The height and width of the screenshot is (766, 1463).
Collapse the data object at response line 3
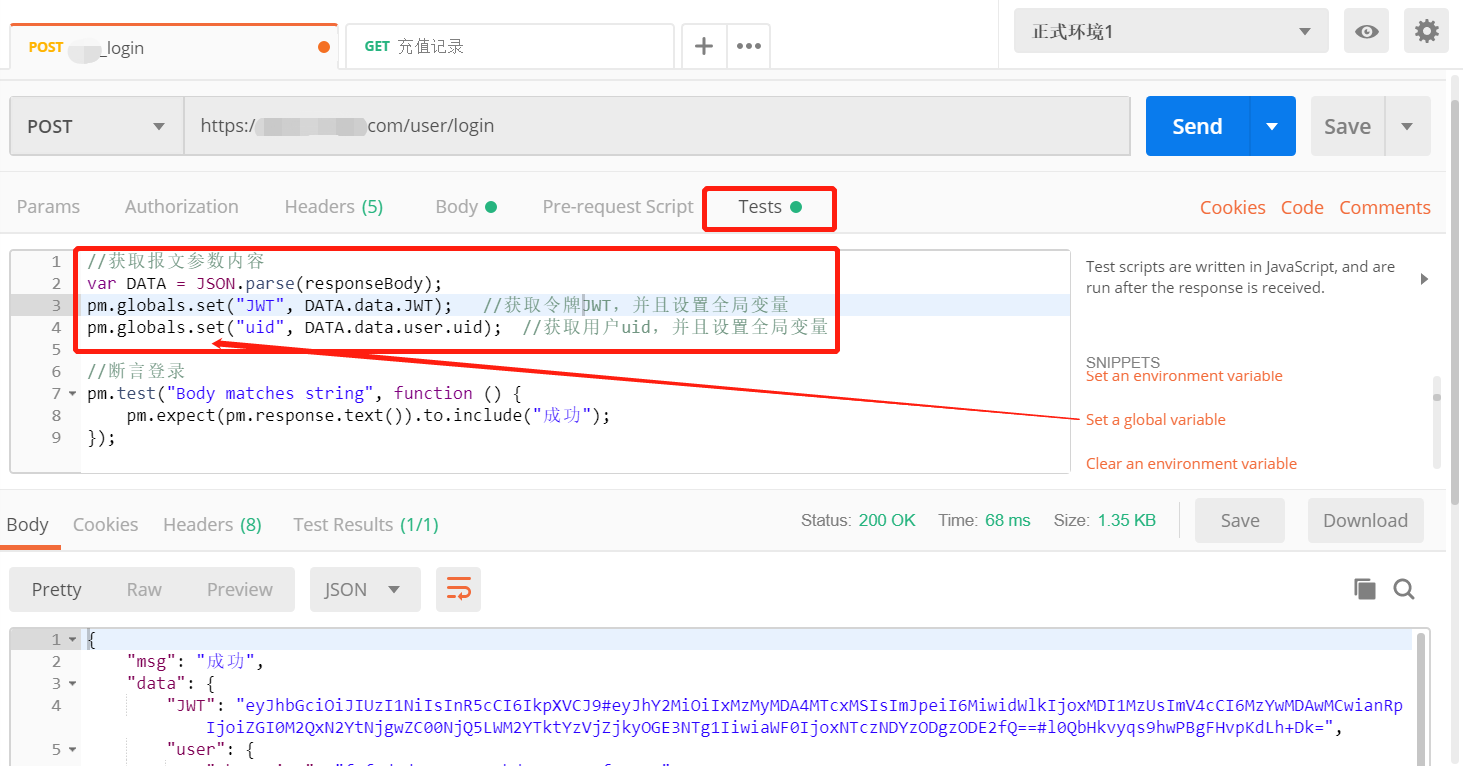point(70,684)
